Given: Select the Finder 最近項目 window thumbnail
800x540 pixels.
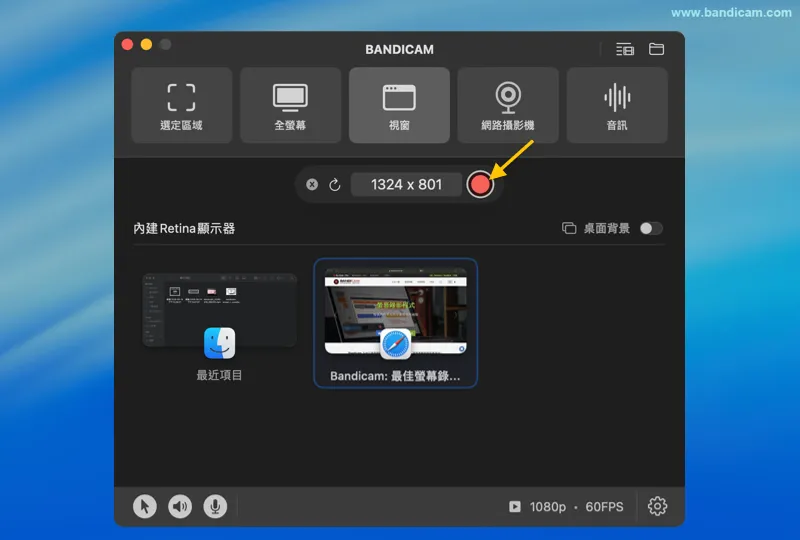Looking at the screenshot, I should click(x=219, y=327).
